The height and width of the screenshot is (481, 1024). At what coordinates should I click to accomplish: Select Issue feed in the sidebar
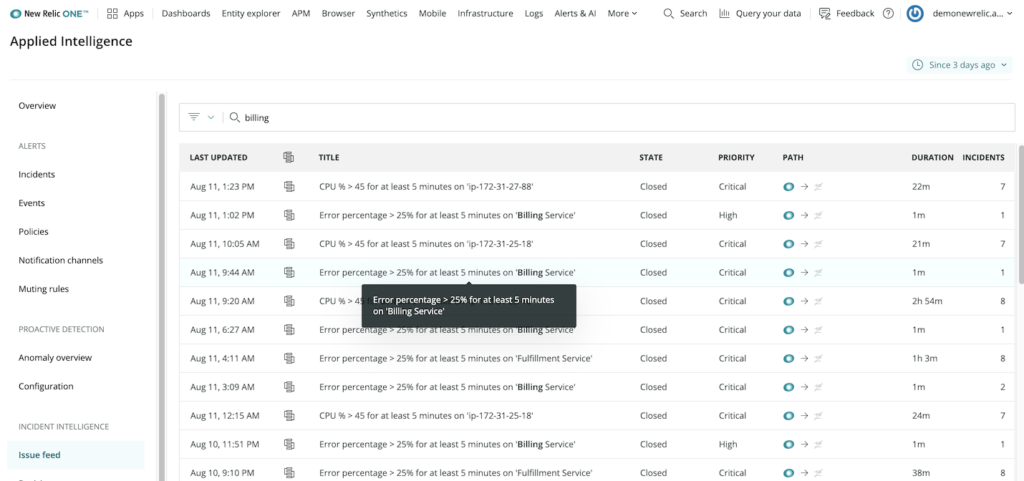[76, 455]
